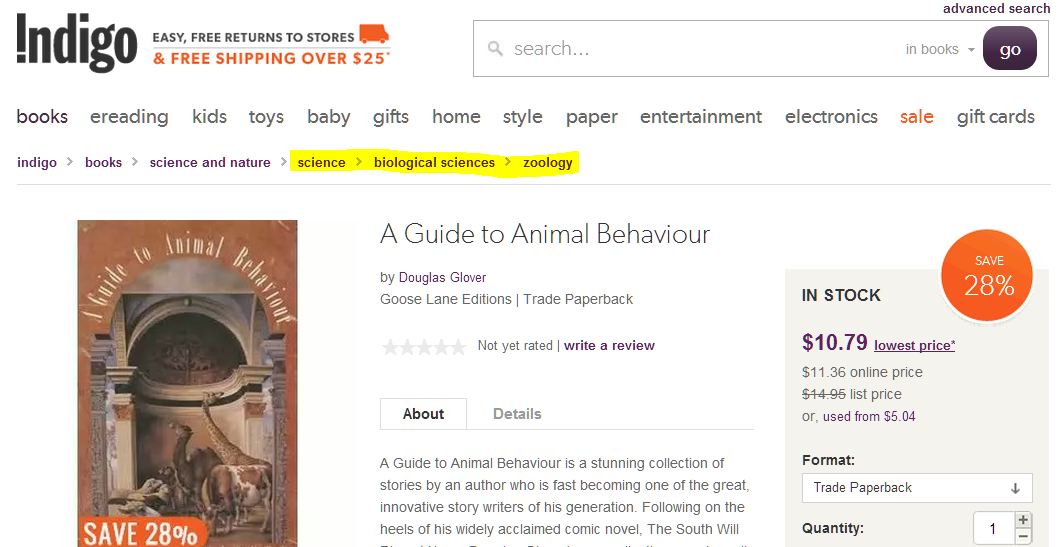
Task: Open the advanced search link
Action: [996, 9]
